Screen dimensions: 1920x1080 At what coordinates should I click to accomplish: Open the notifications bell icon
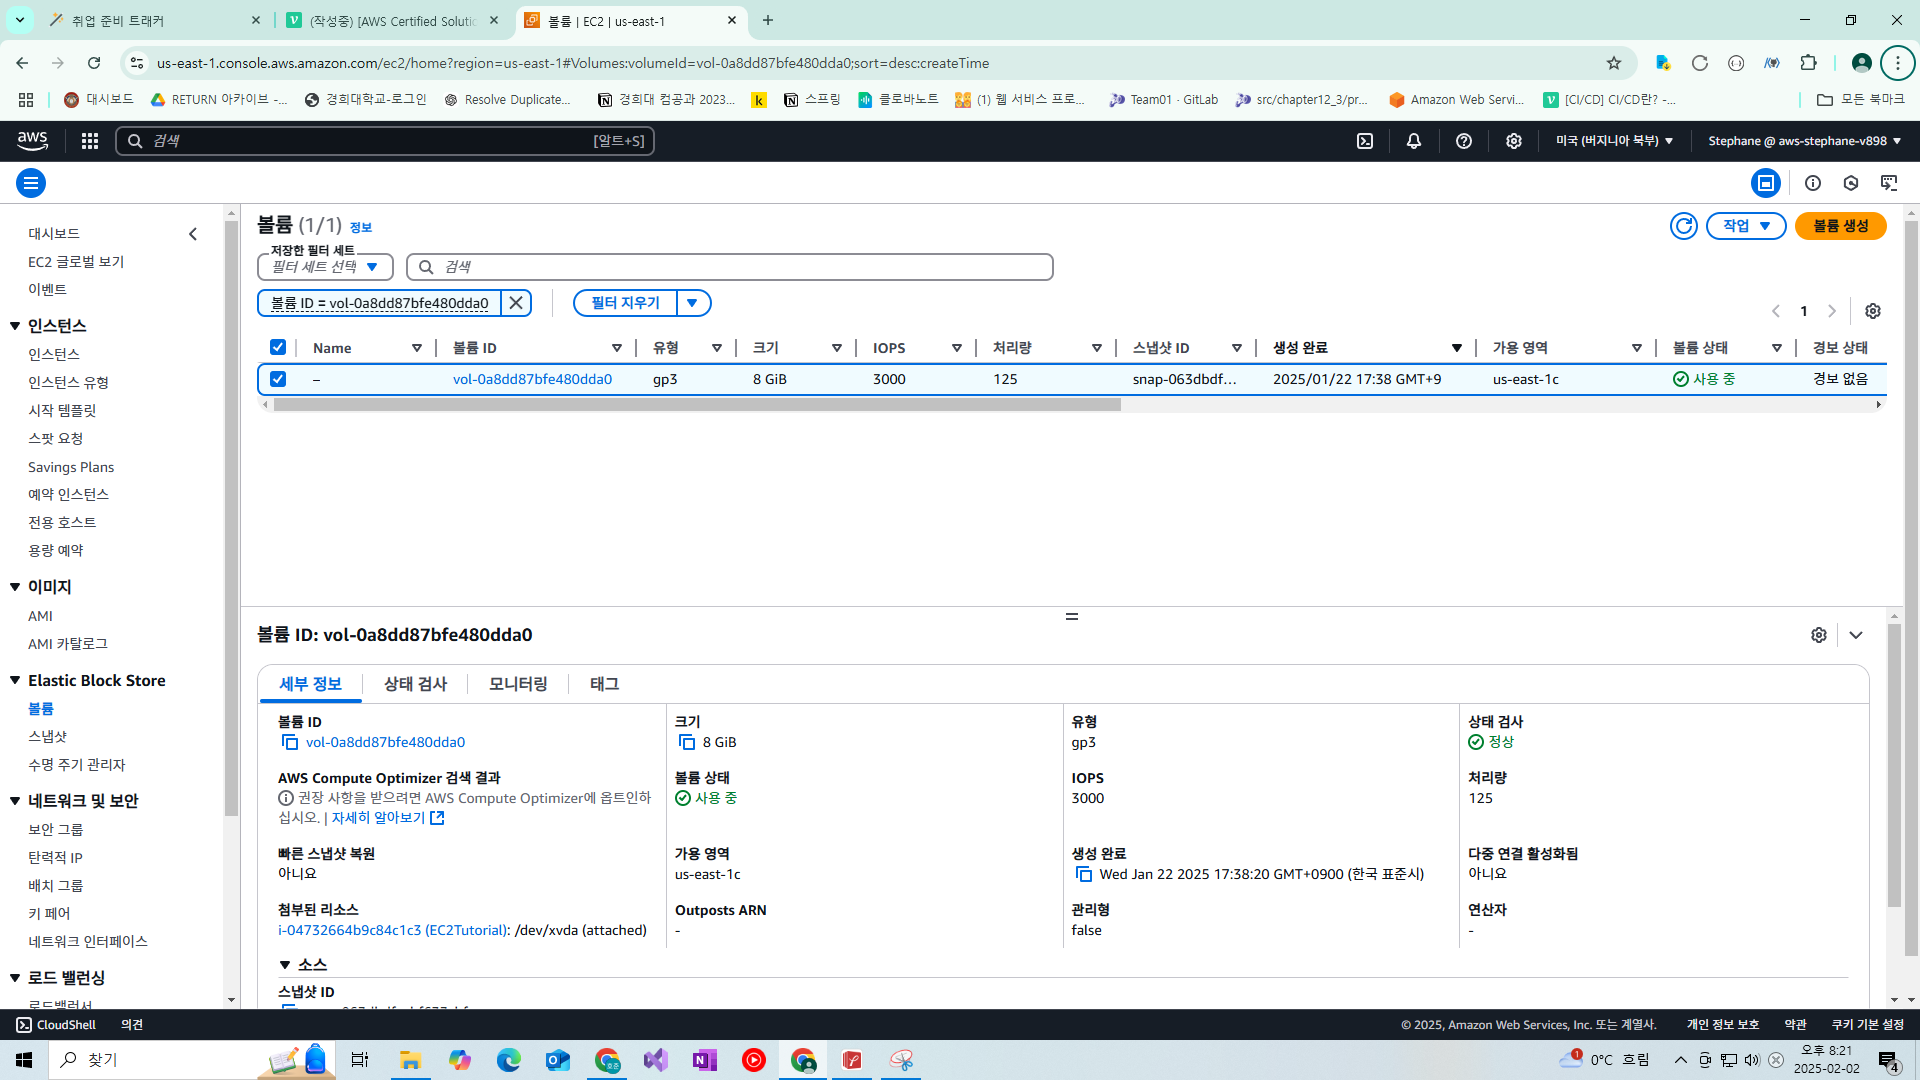tap(1414, 141)
